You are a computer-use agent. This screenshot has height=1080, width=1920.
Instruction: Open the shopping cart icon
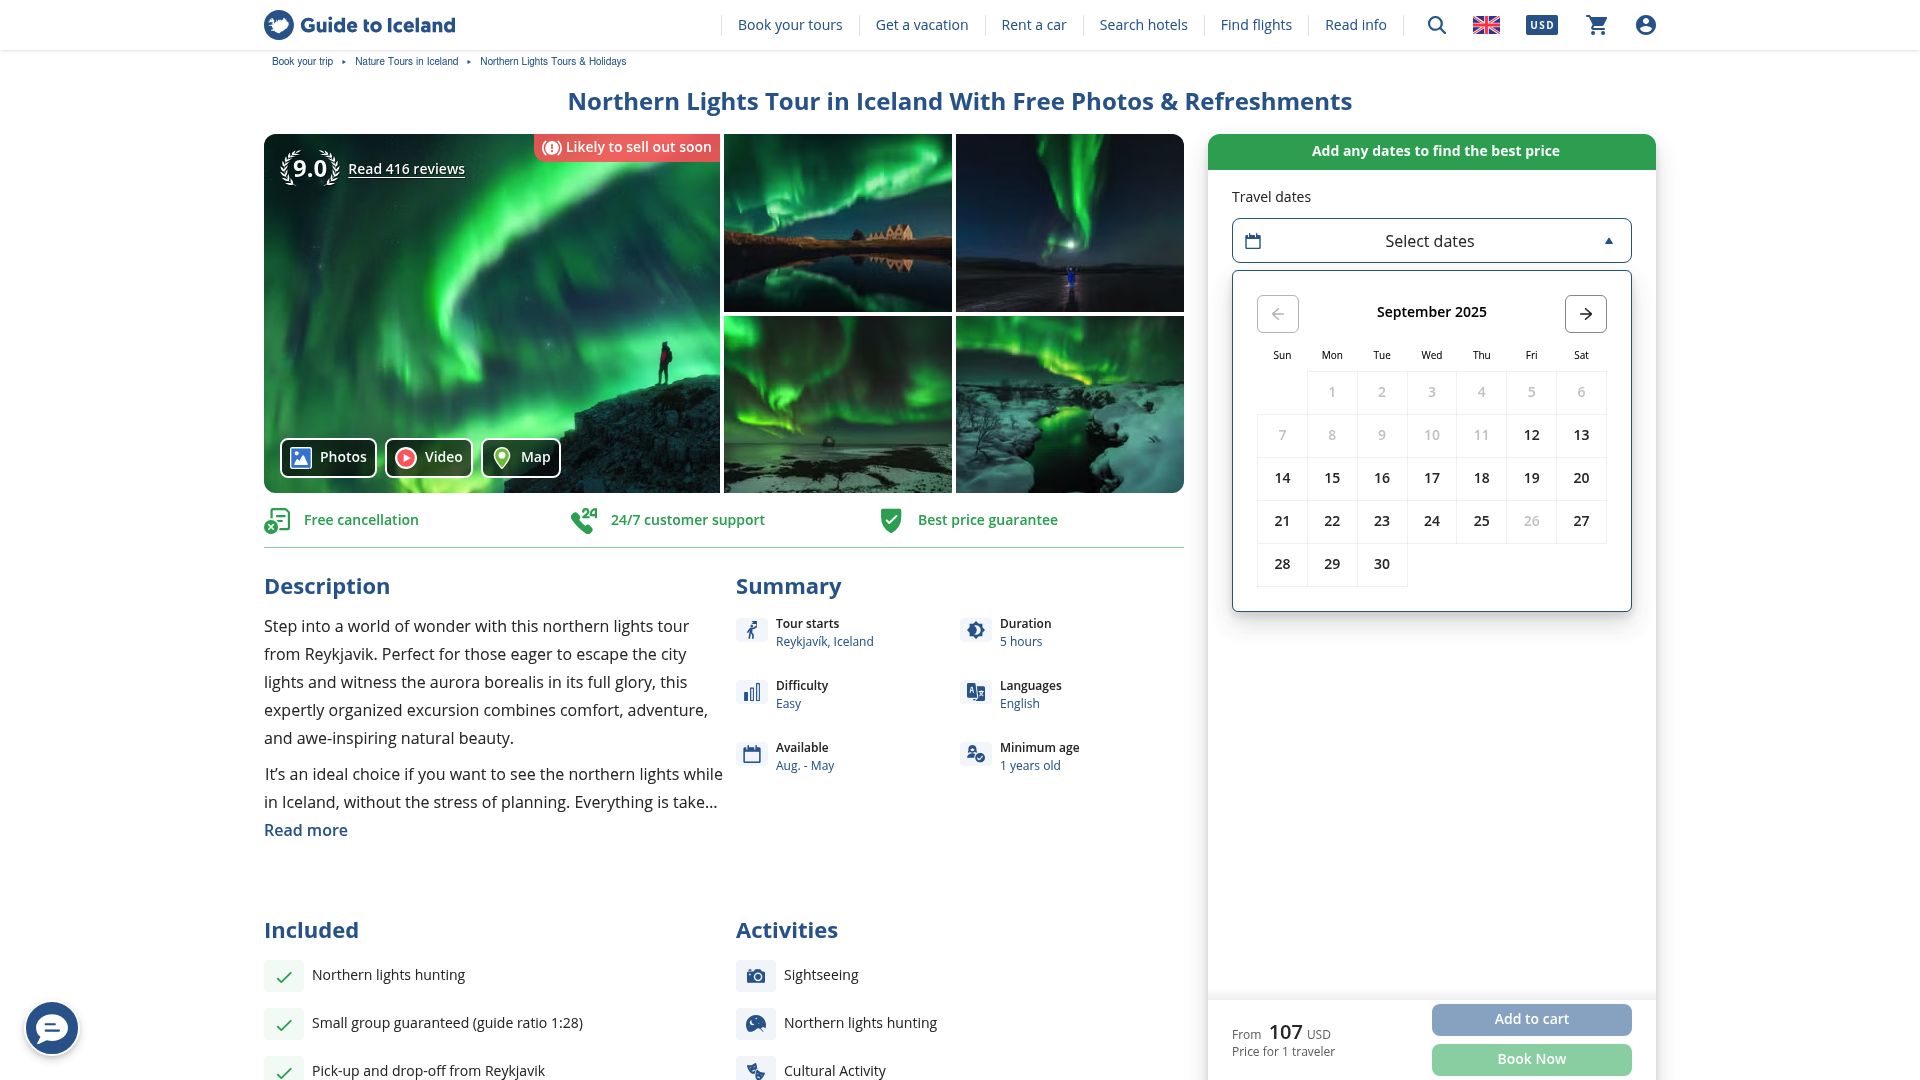click(1597, 25)
